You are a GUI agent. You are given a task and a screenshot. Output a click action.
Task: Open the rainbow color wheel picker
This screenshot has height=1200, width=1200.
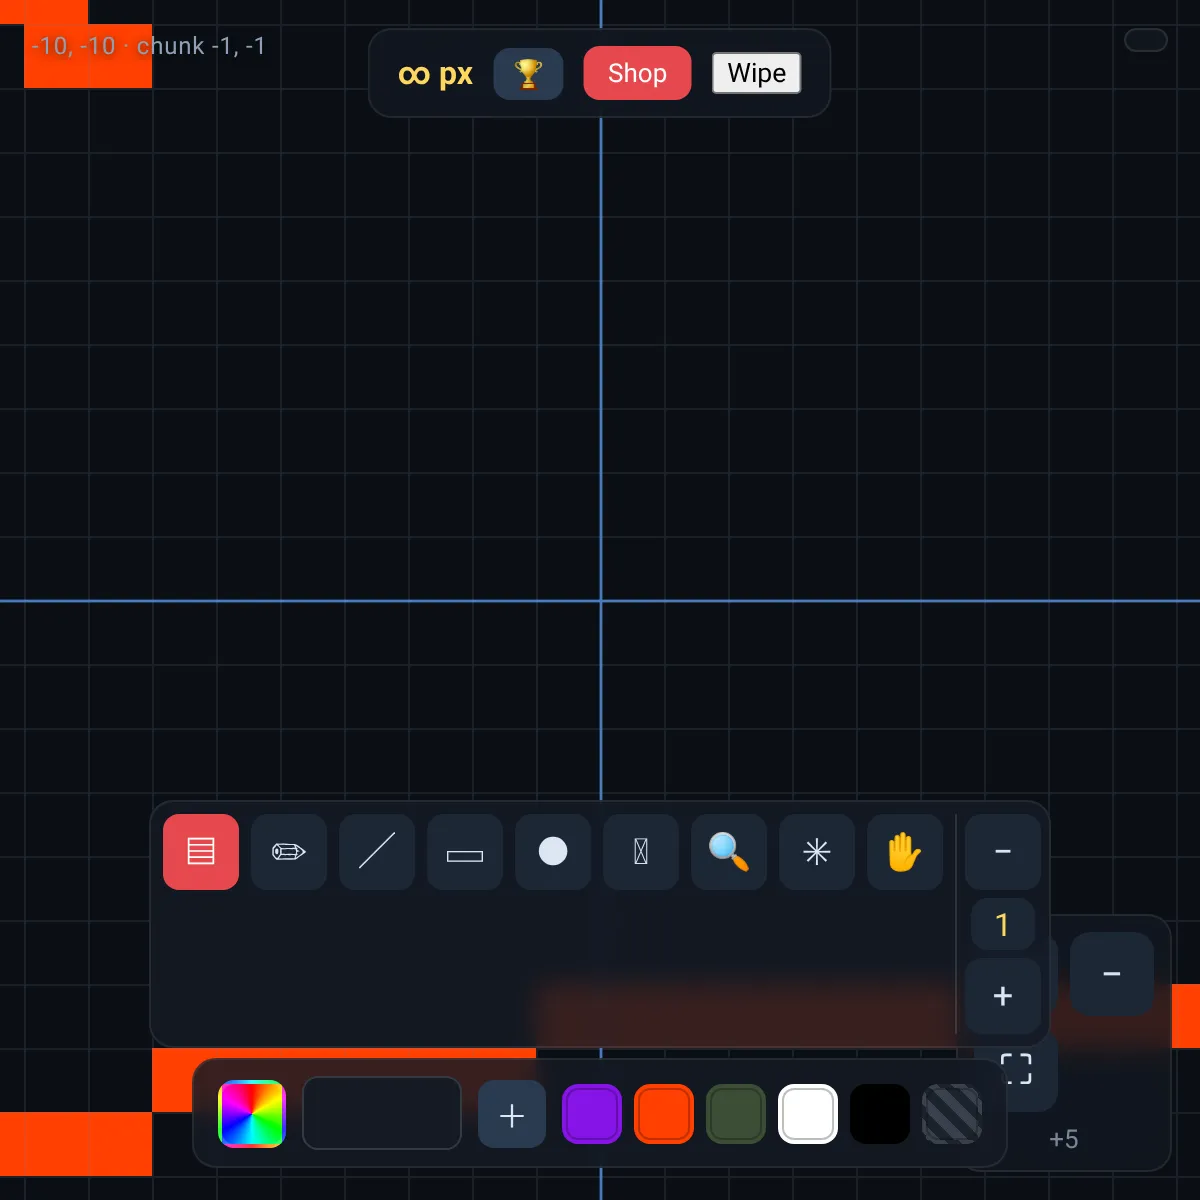tap(252, 1114)
